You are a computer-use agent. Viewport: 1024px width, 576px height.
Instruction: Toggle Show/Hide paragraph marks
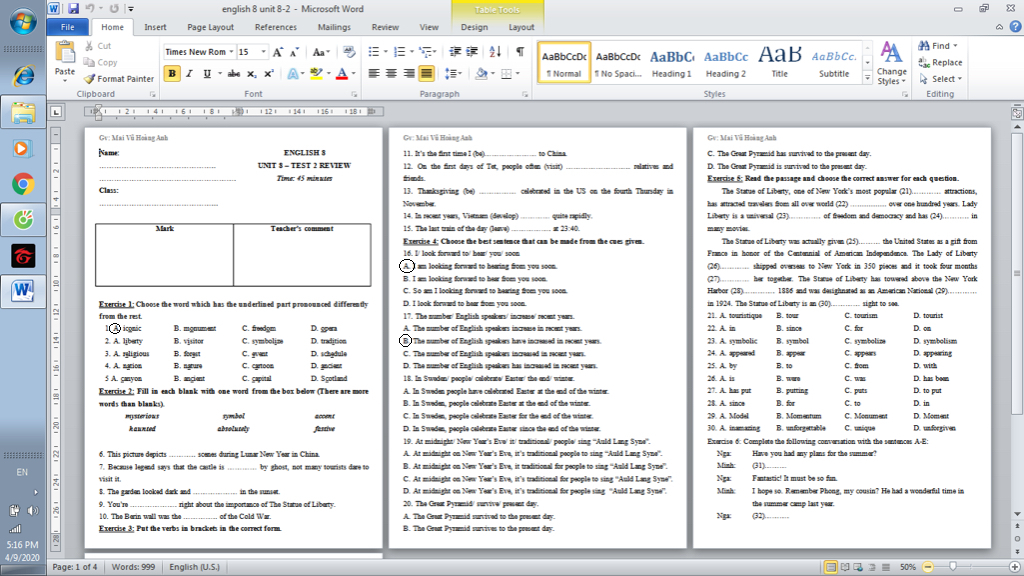(520, 52)
